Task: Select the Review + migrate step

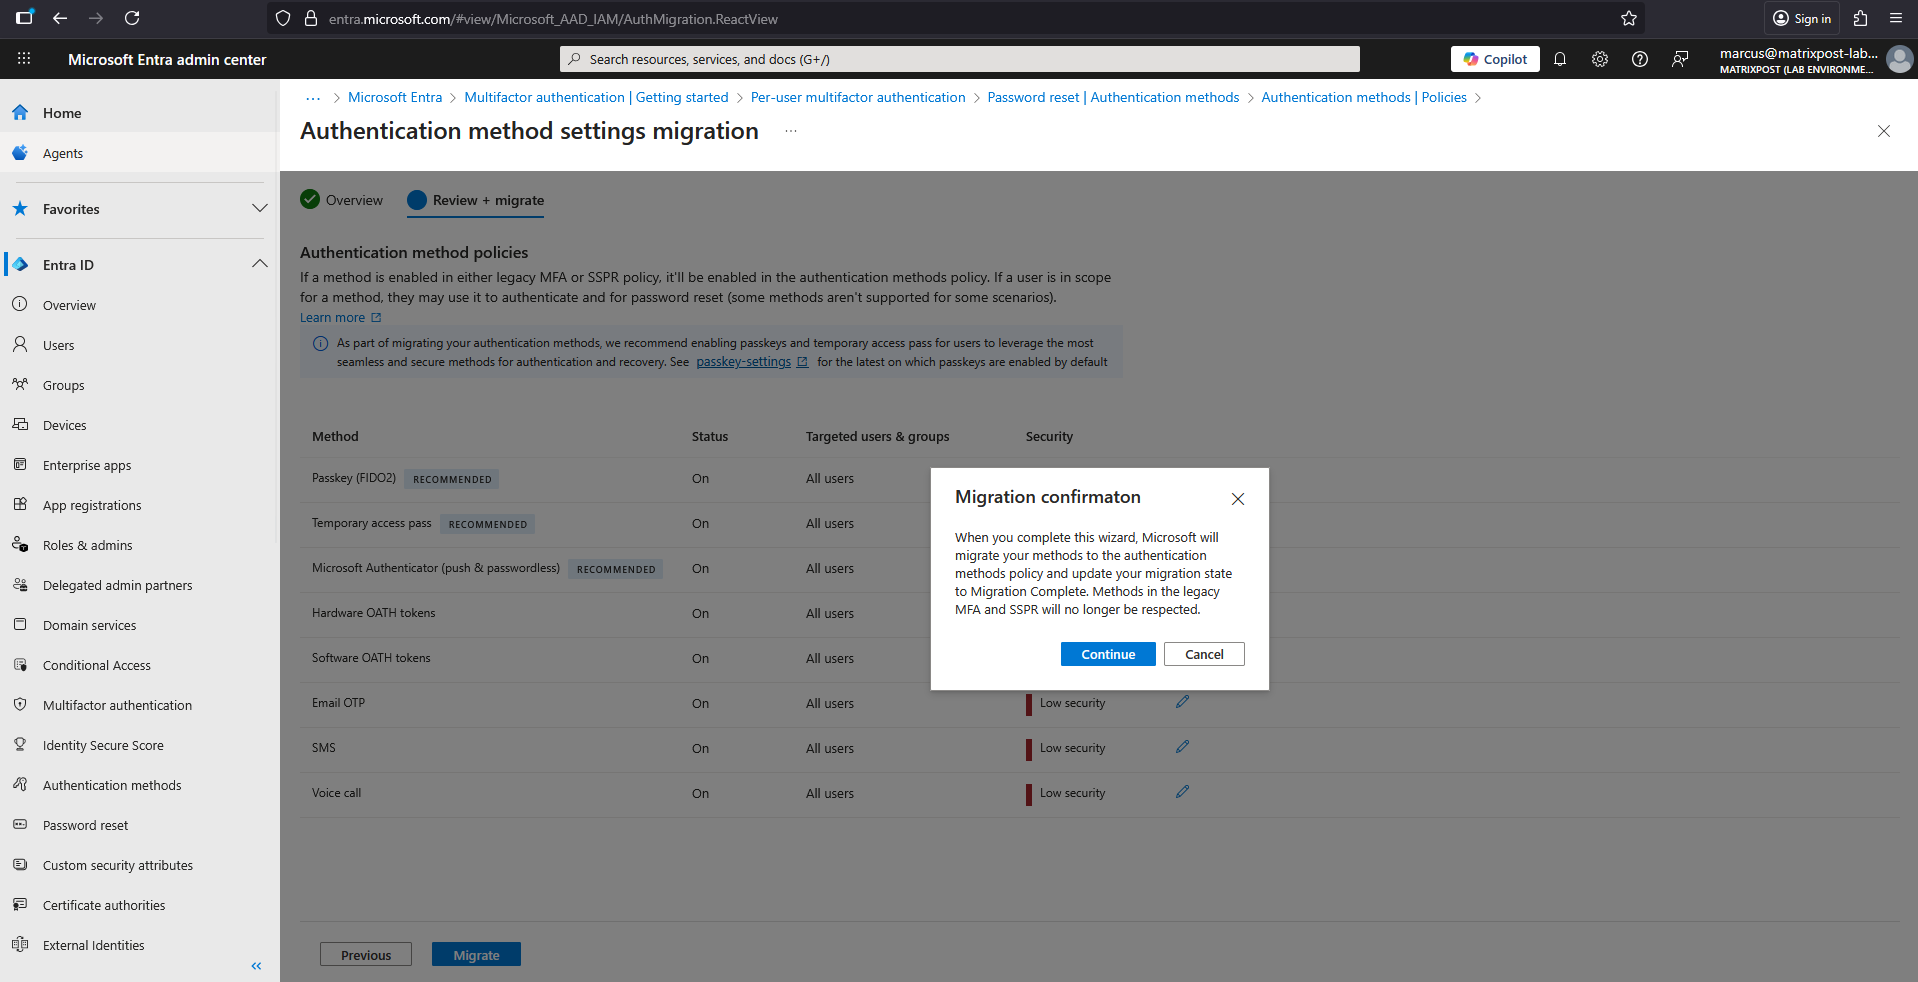Action: click(476, 200)
